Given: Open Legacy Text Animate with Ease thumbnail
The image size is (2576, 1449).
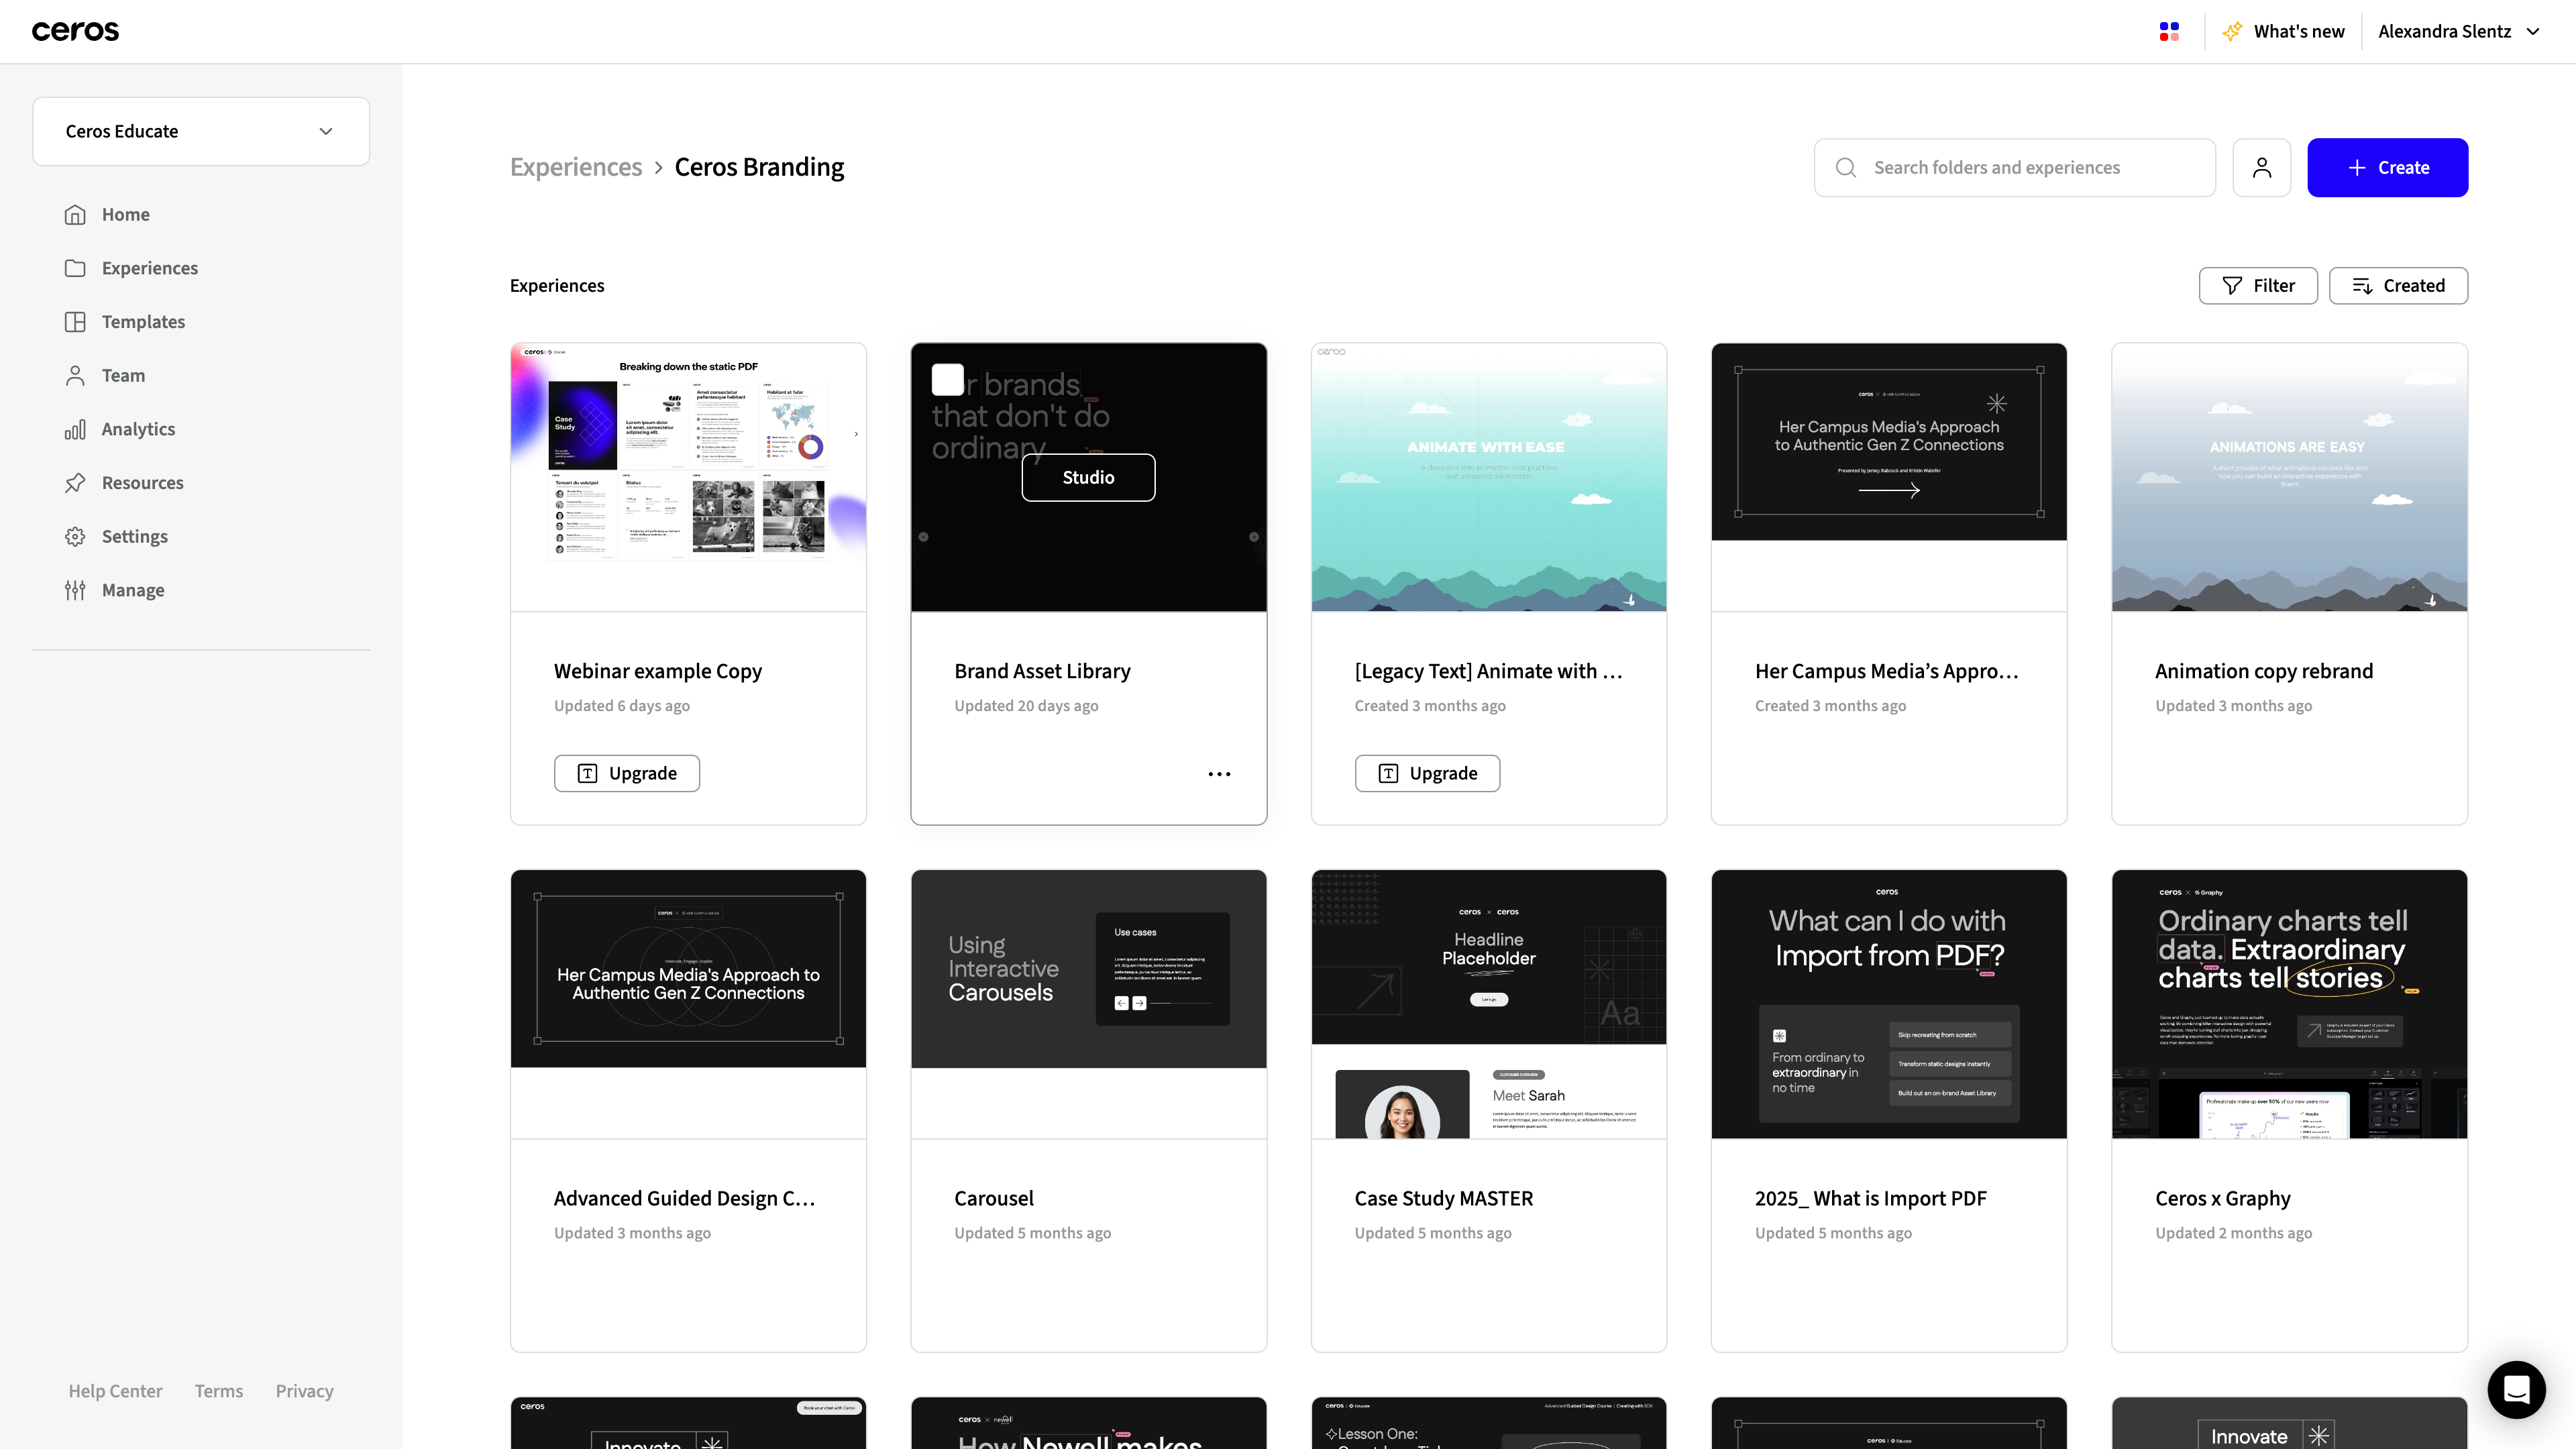Looking at the screenshot, I should (x=1488, y=478).
